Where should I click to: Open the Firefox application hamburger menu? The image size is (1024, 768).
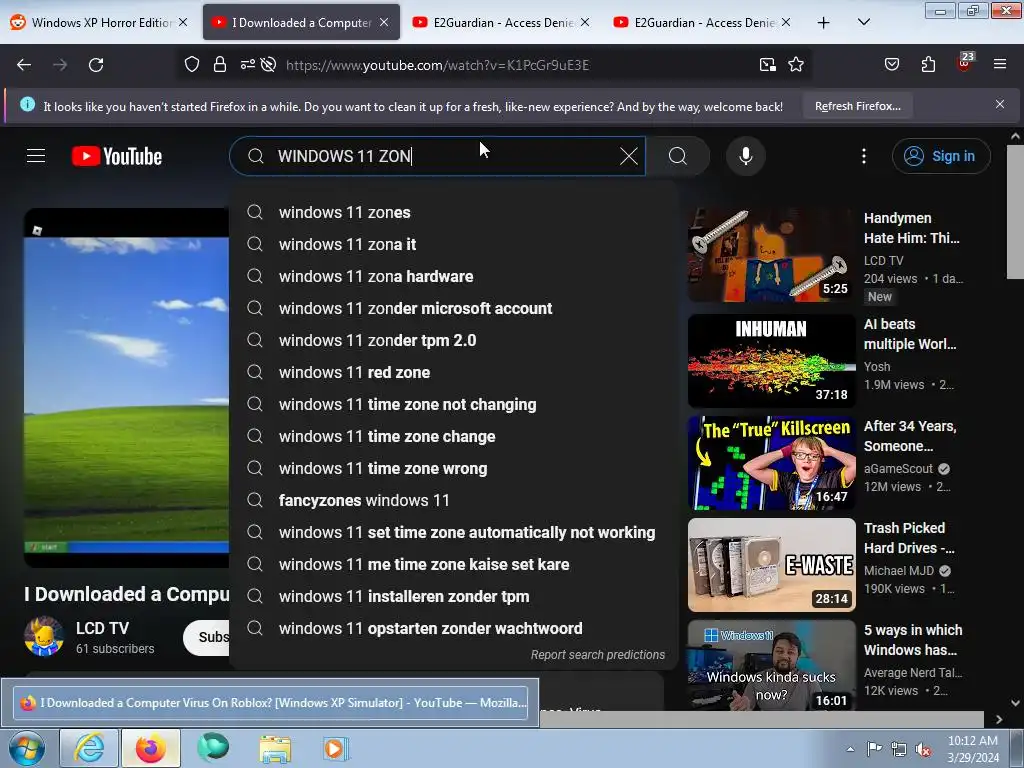(x=1000, y=65)
